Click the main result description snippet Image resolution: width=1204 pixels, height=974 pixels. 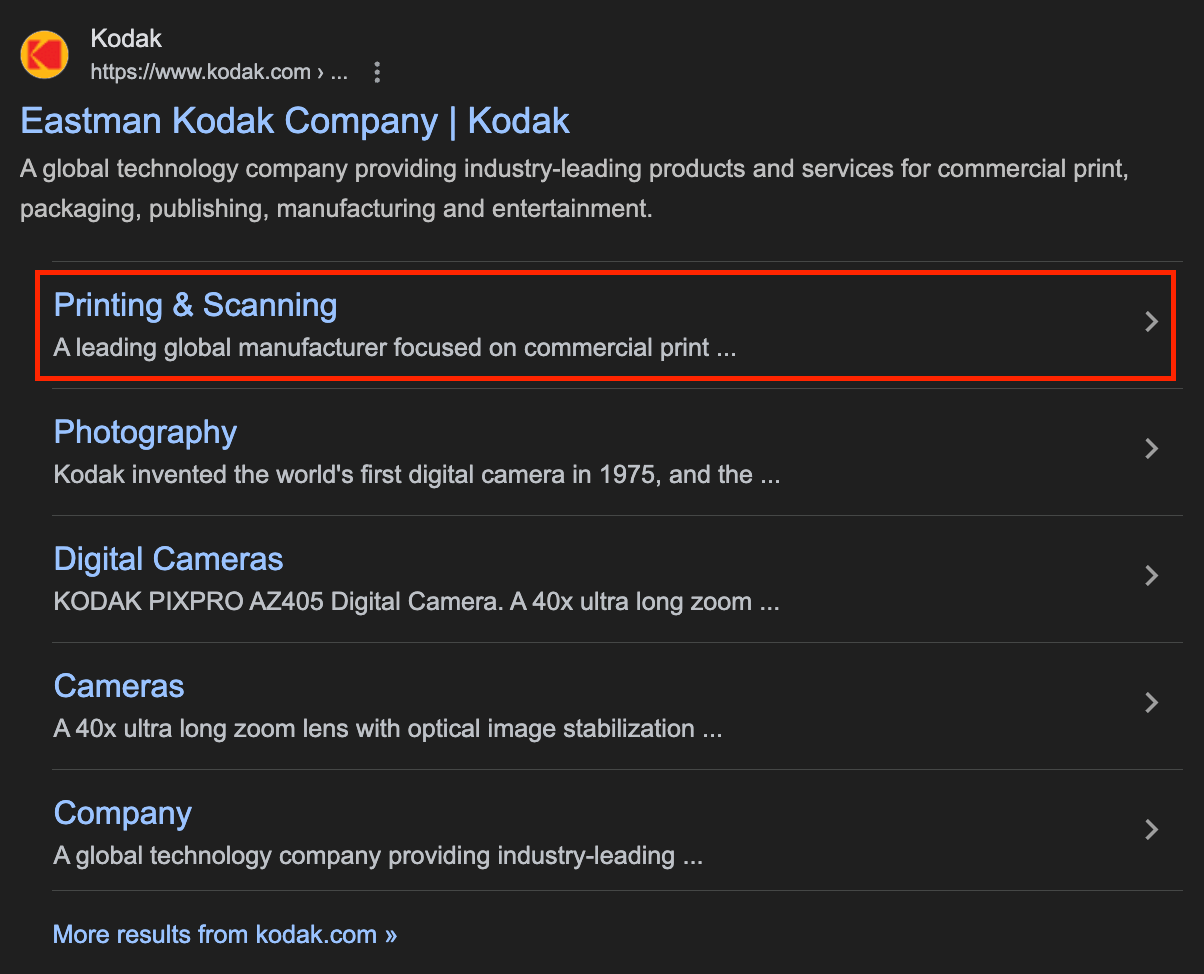574,189
